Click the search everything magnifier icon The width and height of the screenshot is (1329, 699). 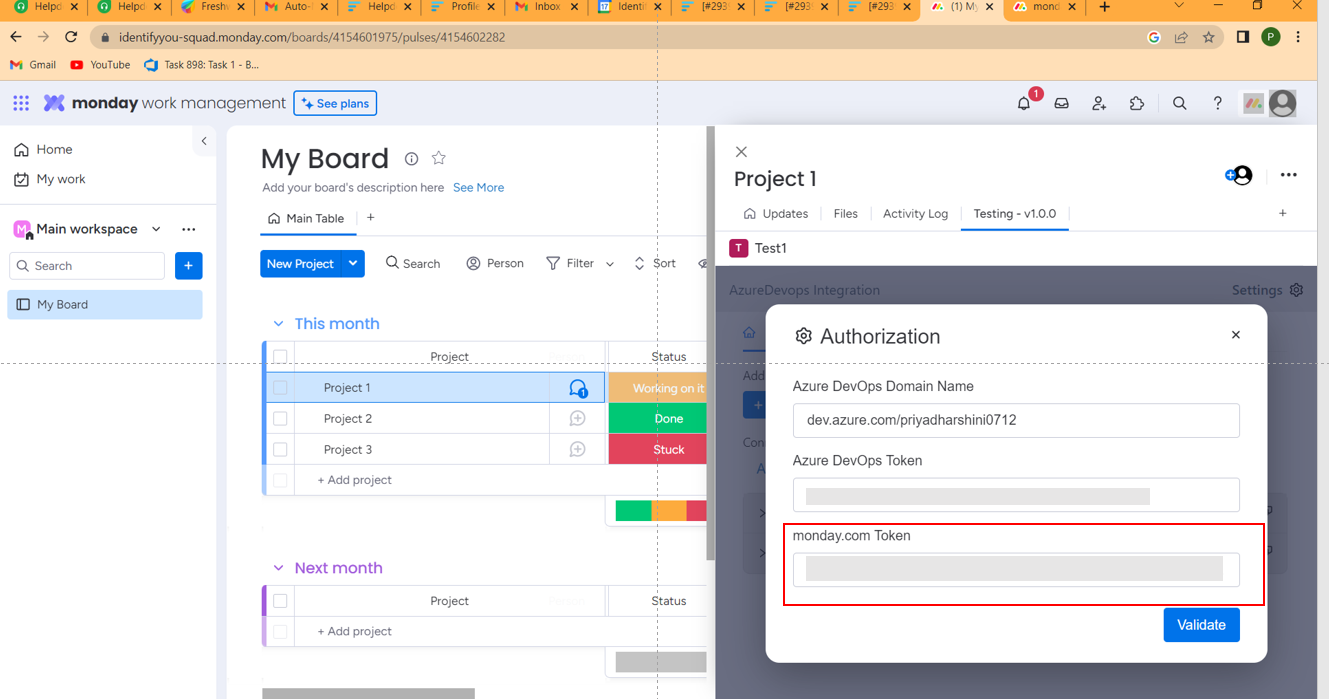[1180, 103]
